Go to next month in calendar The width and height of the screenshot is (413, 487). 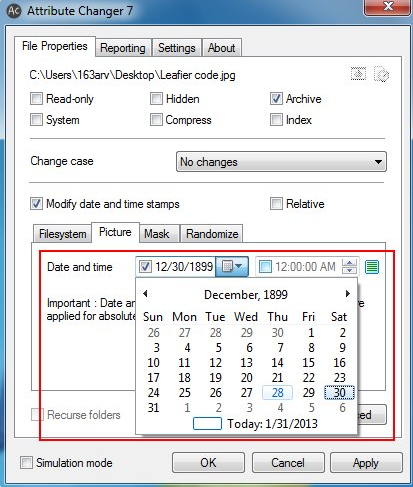coord(348,294)
